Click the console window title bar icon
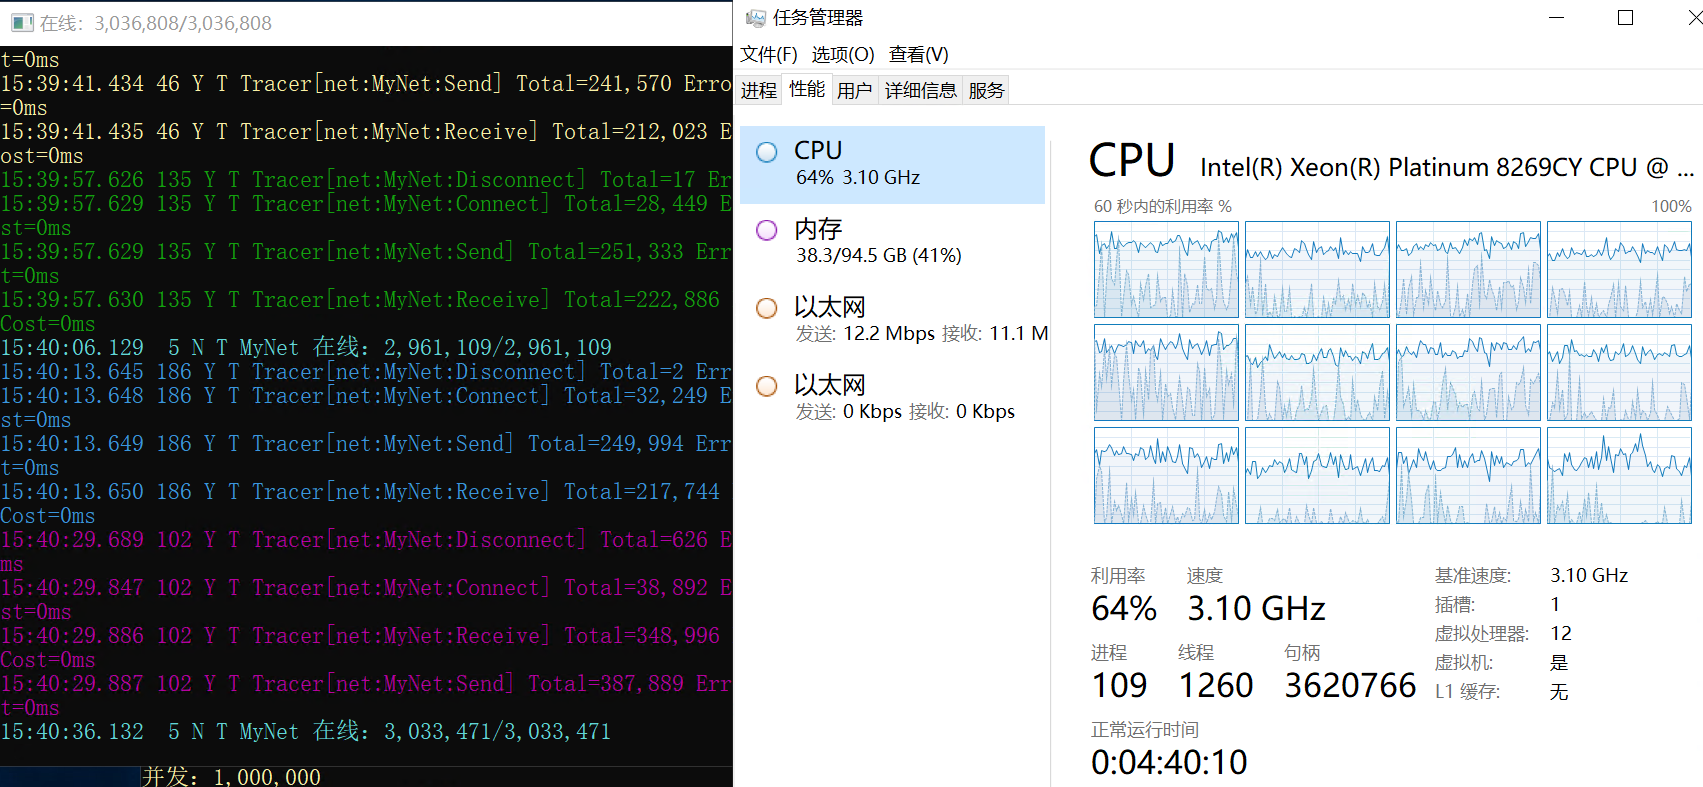1703x787 pixels. coord(21,22)
